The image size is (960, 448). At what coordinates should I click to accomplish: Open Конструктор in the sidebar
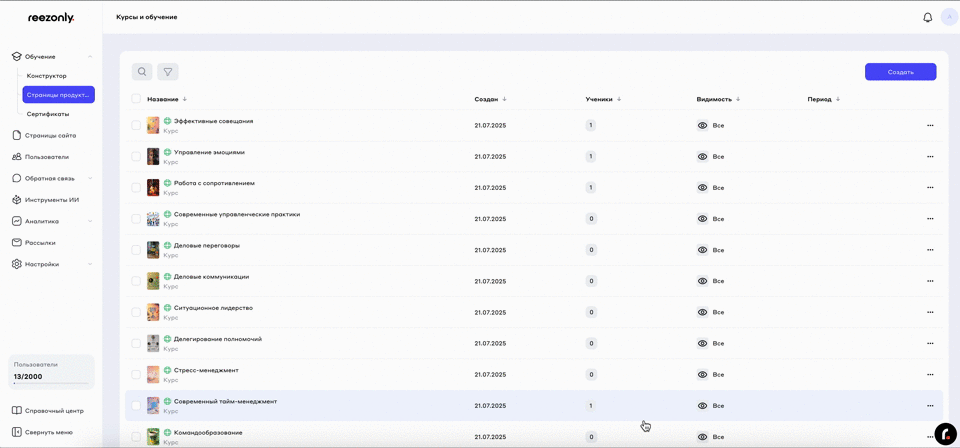pyautogui.click(x=47, y=76)
